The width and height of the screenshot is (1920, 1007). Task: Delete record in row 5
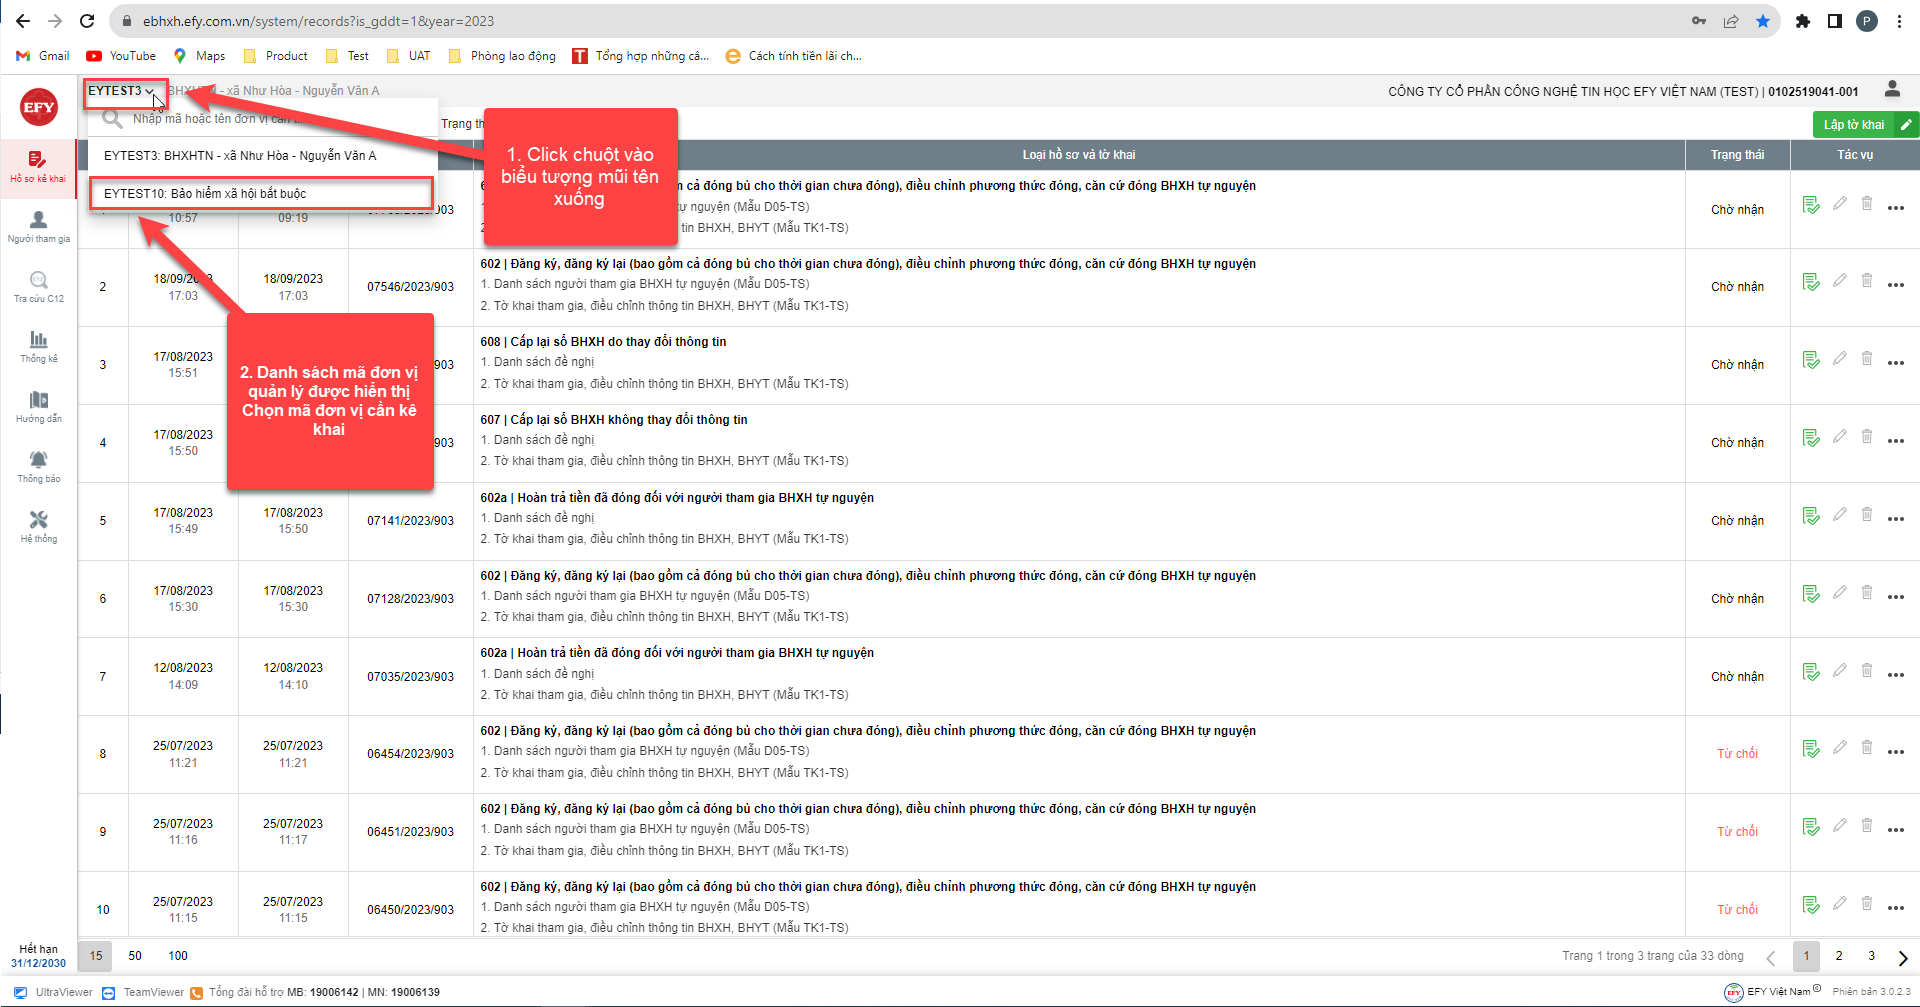click(1867, 515)
